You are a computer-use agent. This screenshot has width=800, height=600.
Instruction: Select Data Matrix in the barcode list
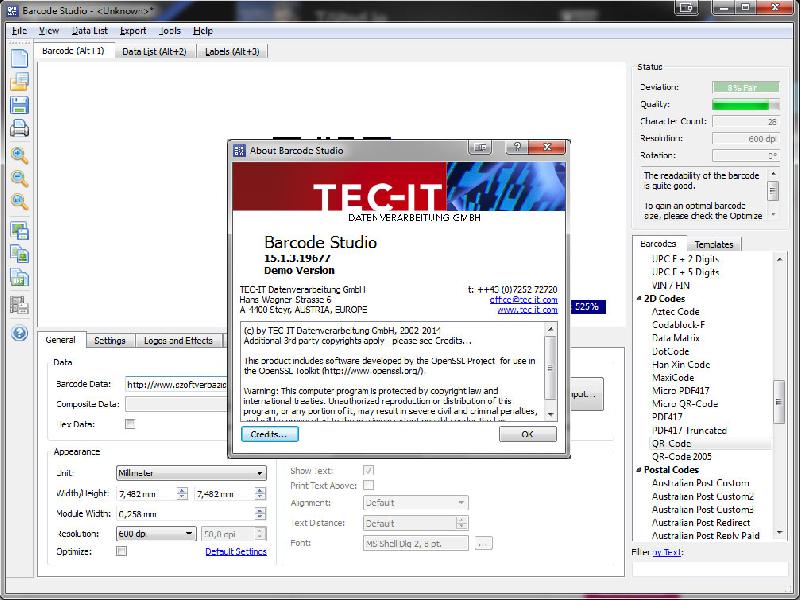pos(676,338)
